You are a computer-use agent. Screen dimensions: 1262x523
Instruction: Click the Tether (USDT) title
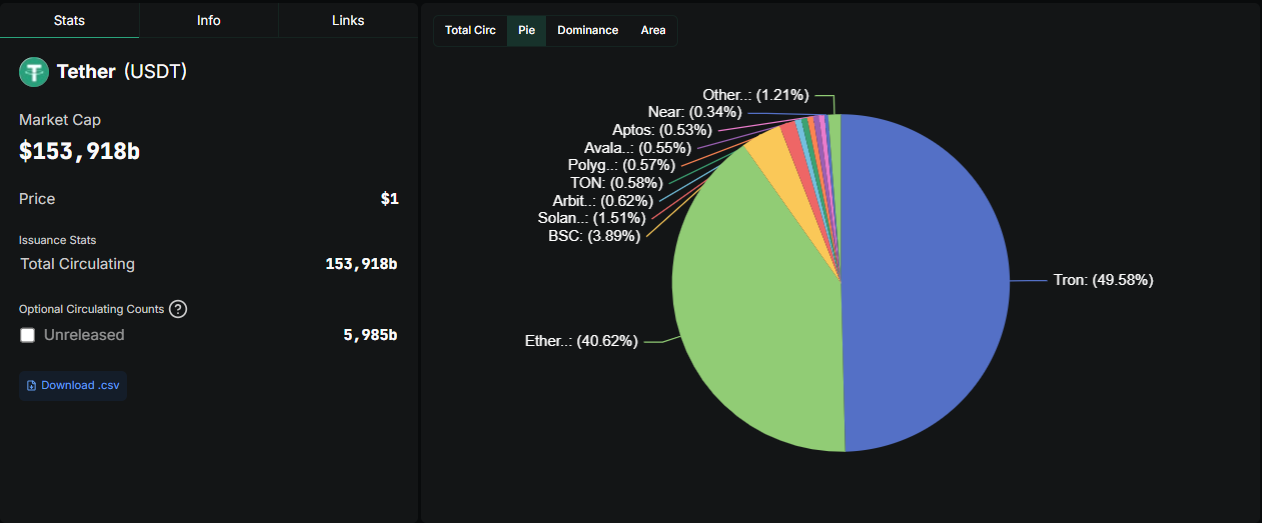[x=121, y=71]
